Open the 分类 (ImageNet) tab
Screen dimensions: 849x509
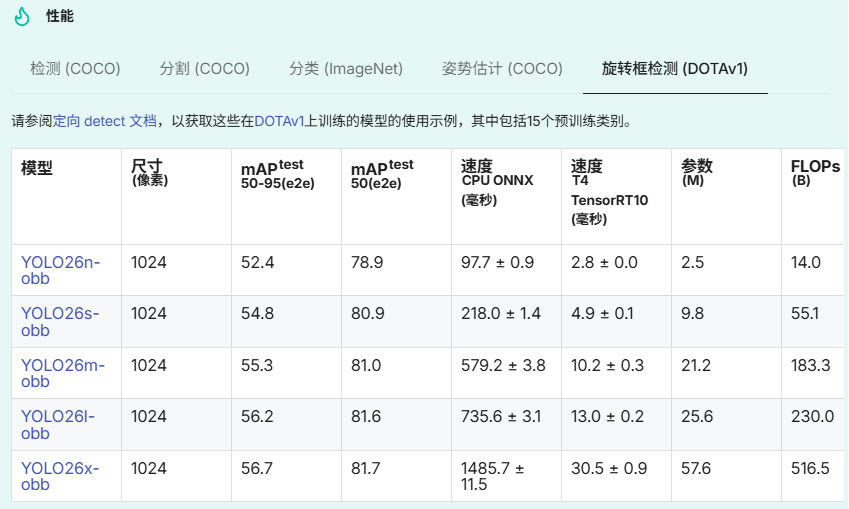coord(345,69)
